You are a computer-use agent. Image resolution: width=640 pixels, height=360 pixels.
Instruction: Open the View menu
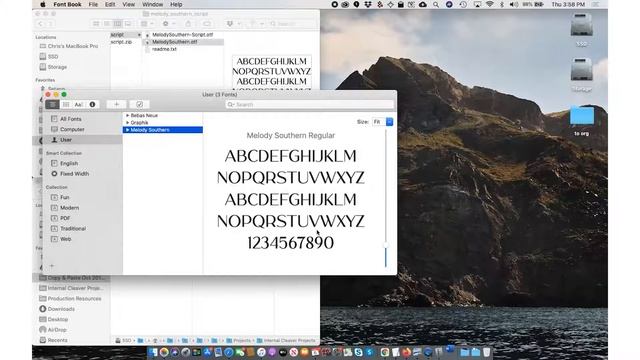pos(129,4)
